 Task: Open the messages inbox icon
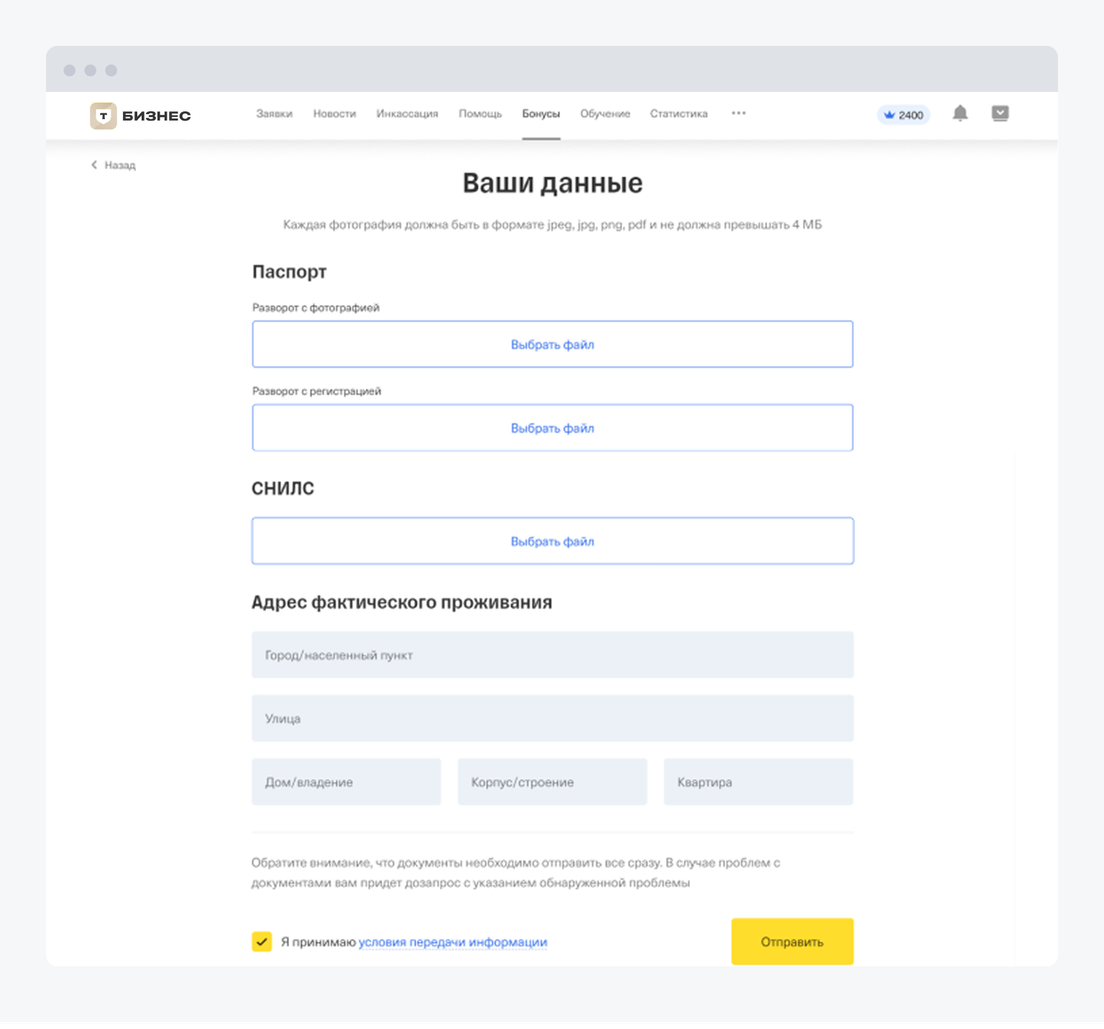1000,114
